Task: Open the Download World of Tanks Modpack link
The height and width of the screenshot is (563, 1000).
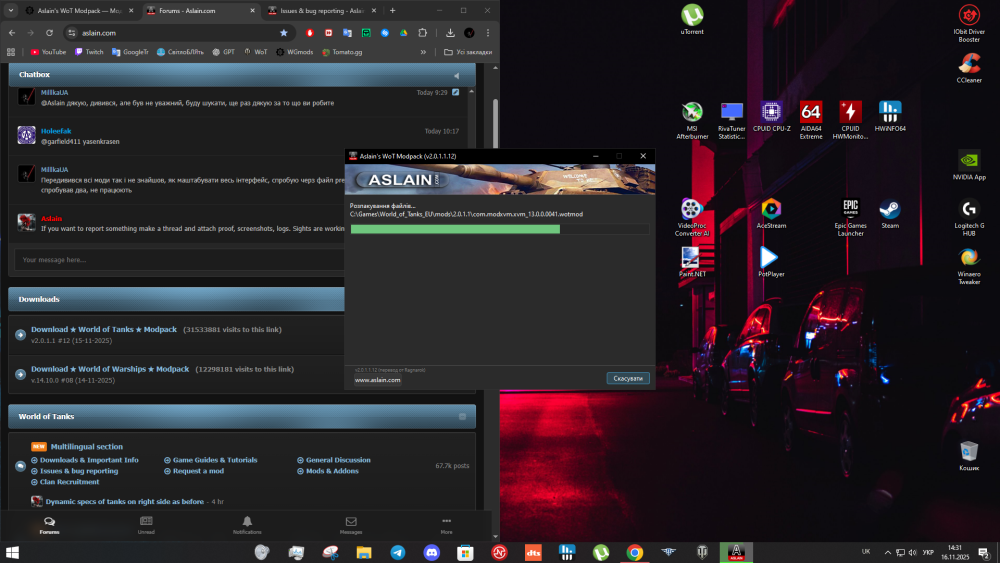Action: (104, 330)
